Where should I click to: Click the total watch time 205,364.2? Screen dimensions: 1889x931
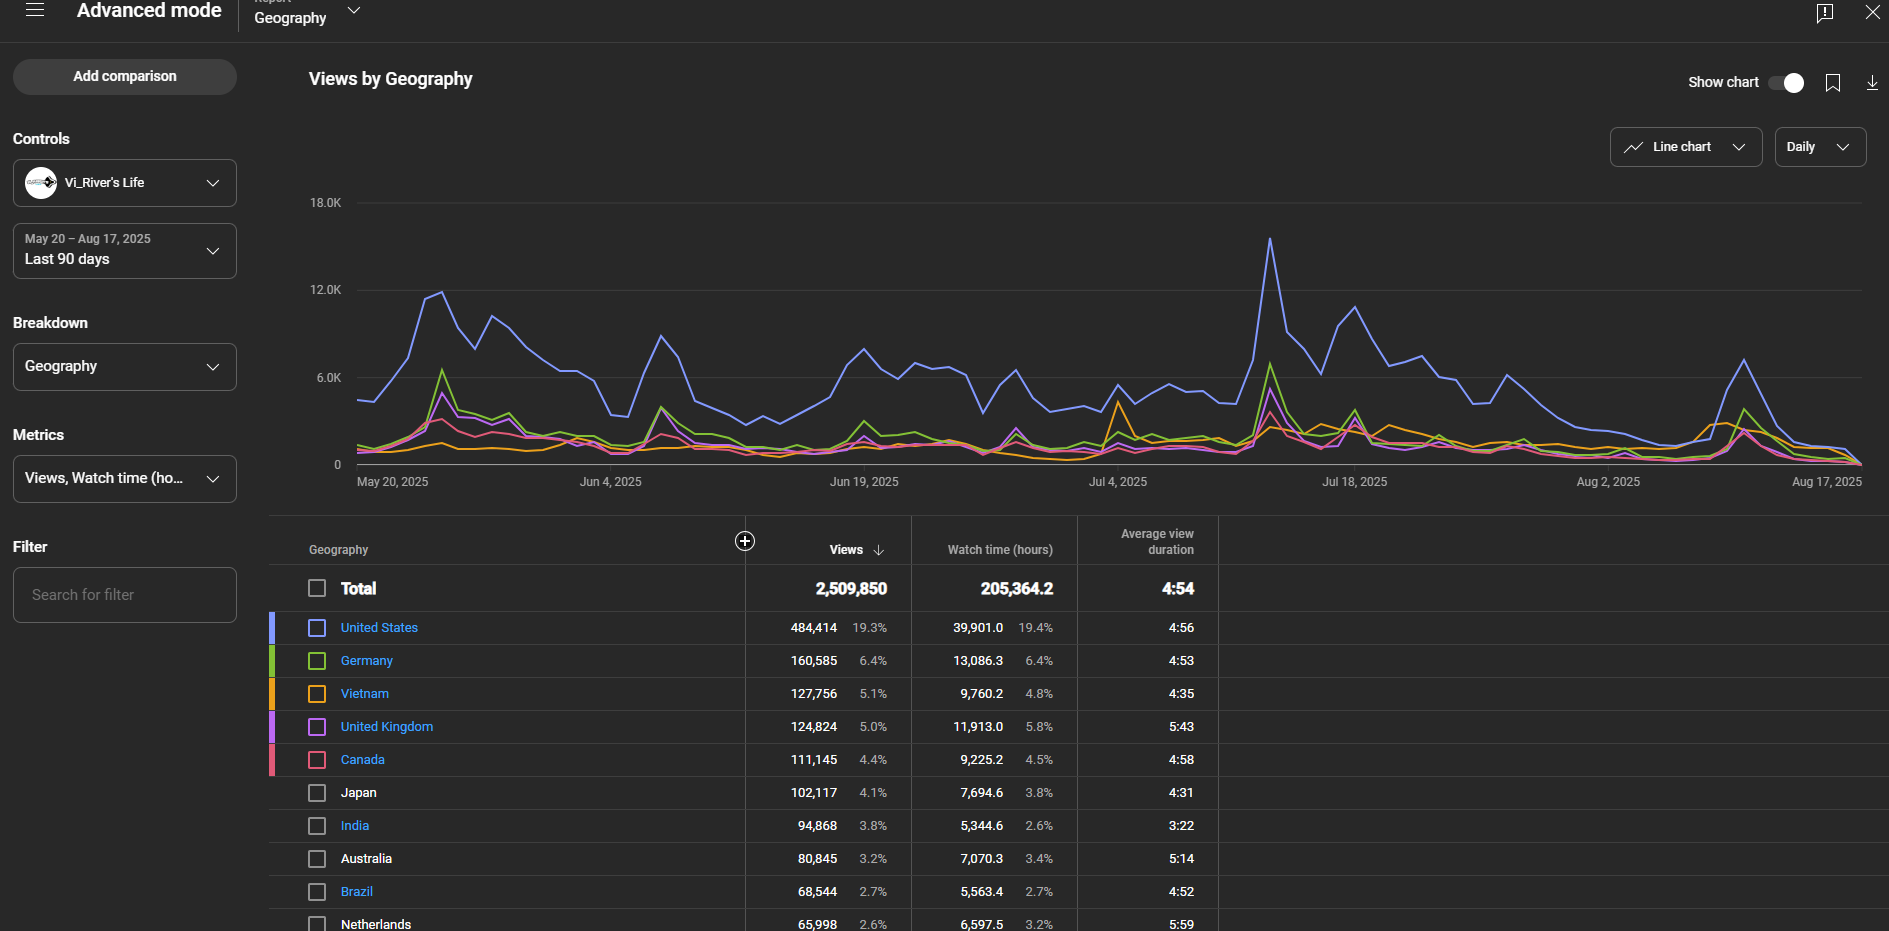pos(1016,589)
